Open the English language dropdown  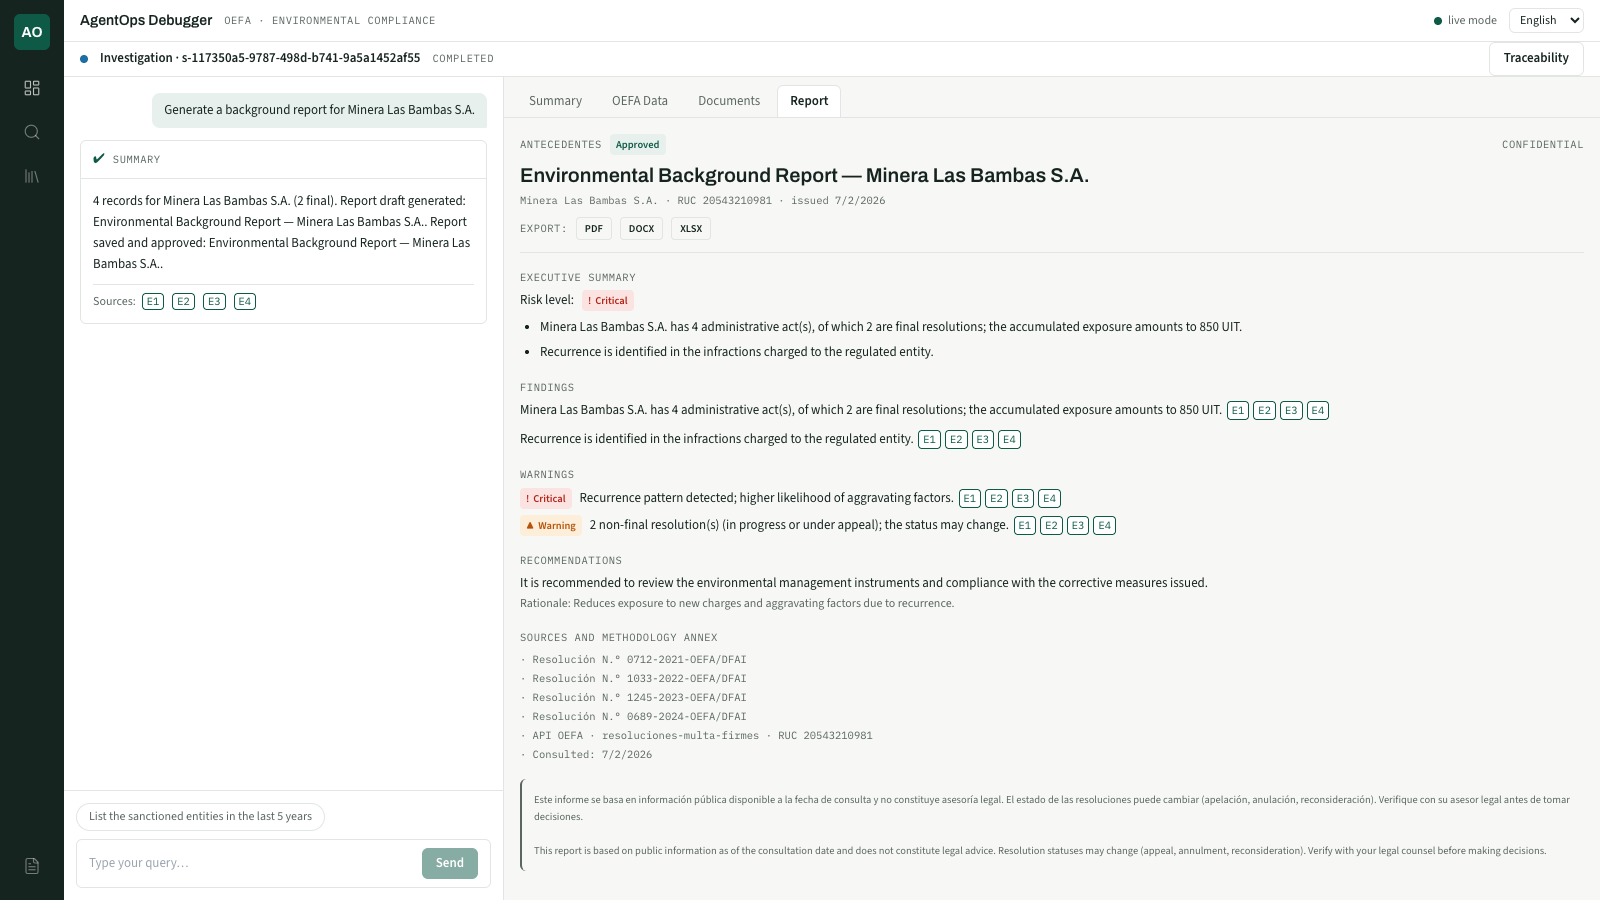tap(1546, 20)
